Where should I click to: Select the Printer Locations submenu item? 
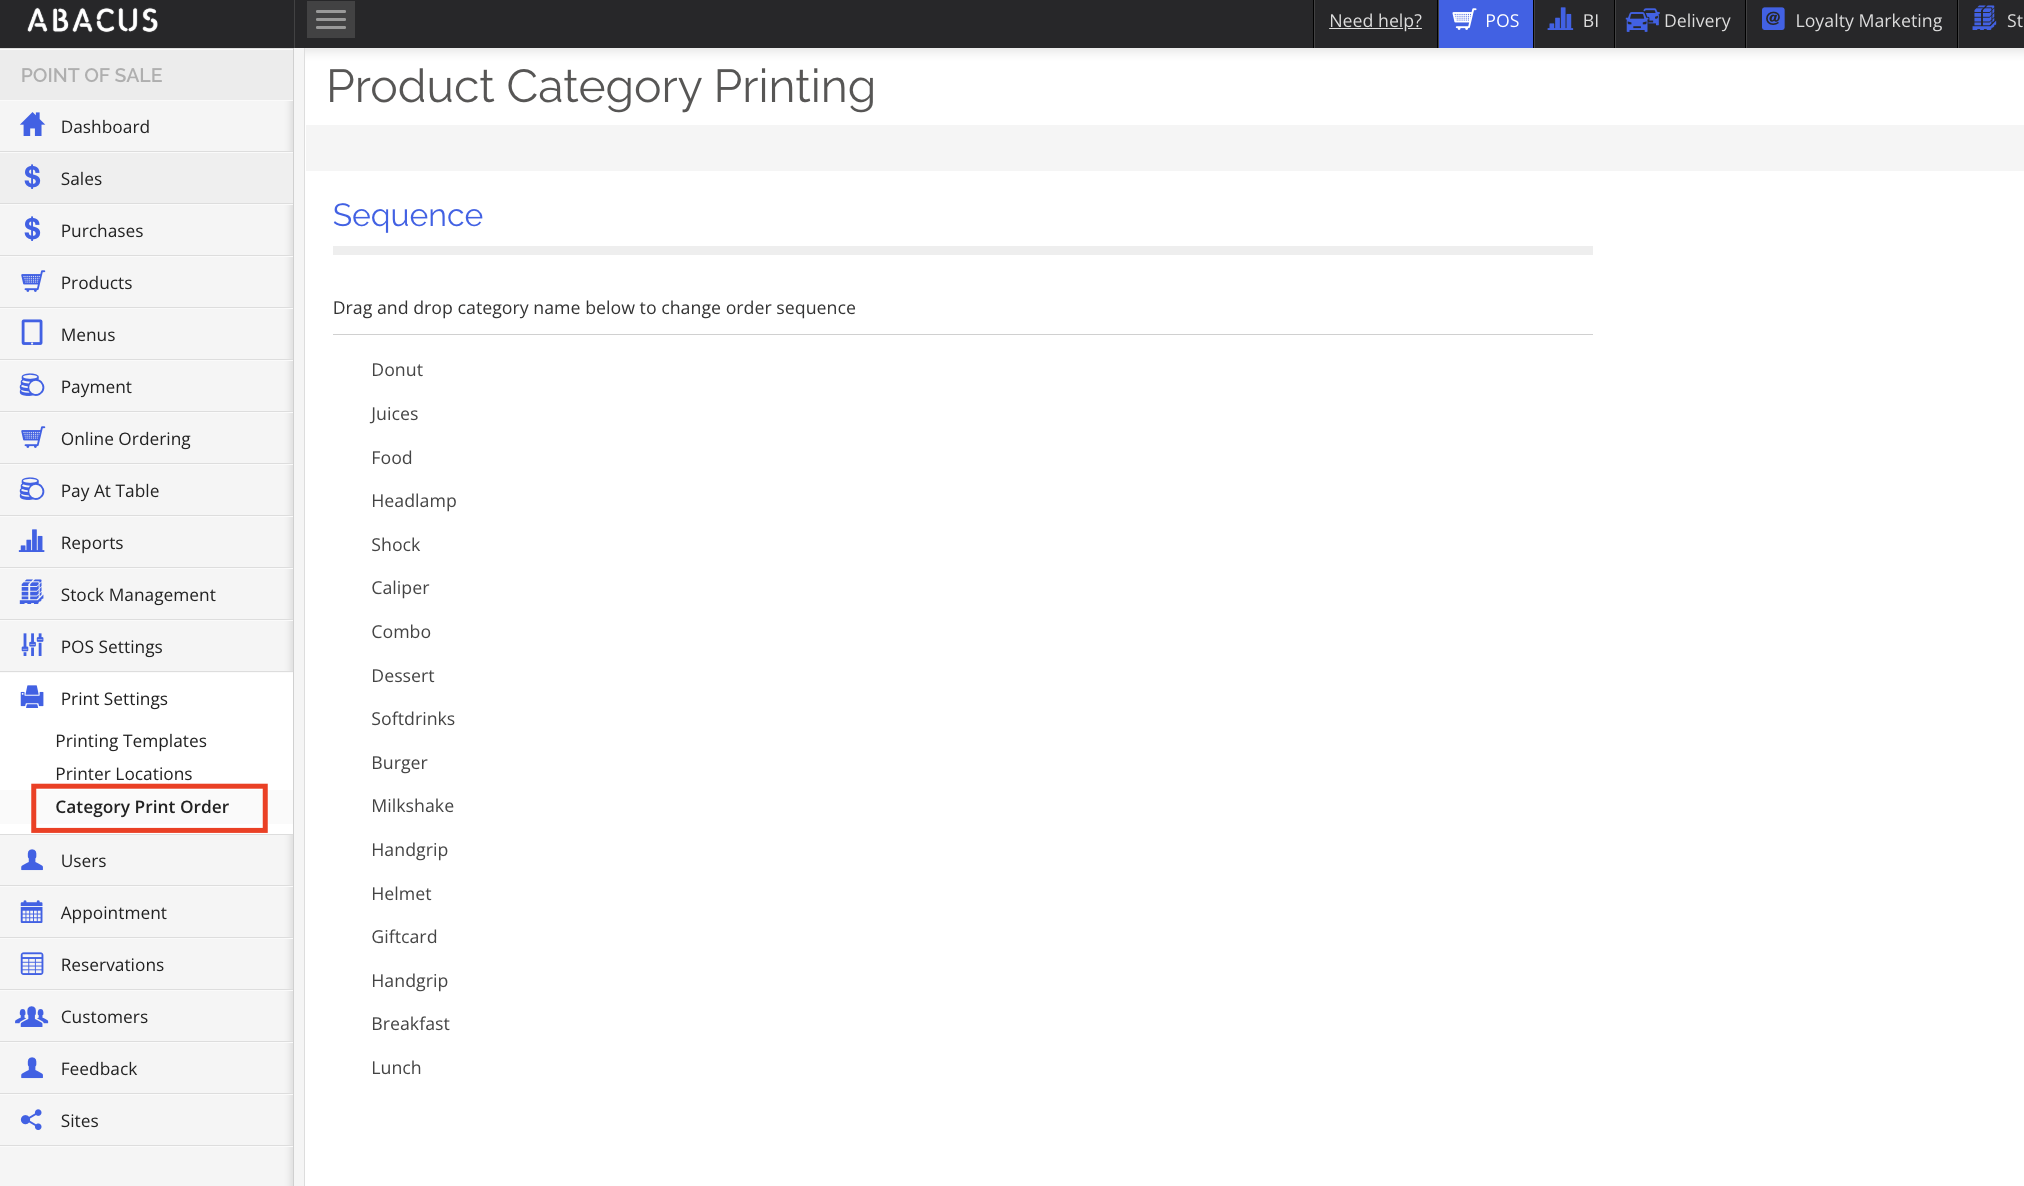point(124,774)
